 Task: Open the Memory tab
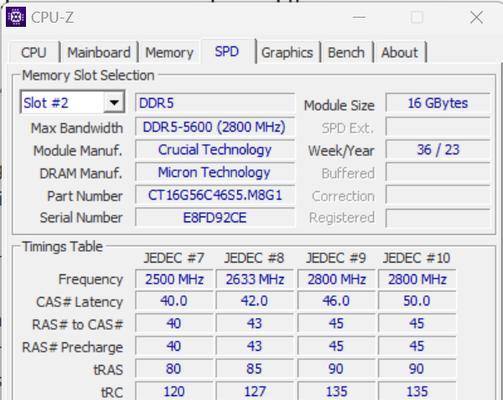pyautogui.click(x=169, y=52)
